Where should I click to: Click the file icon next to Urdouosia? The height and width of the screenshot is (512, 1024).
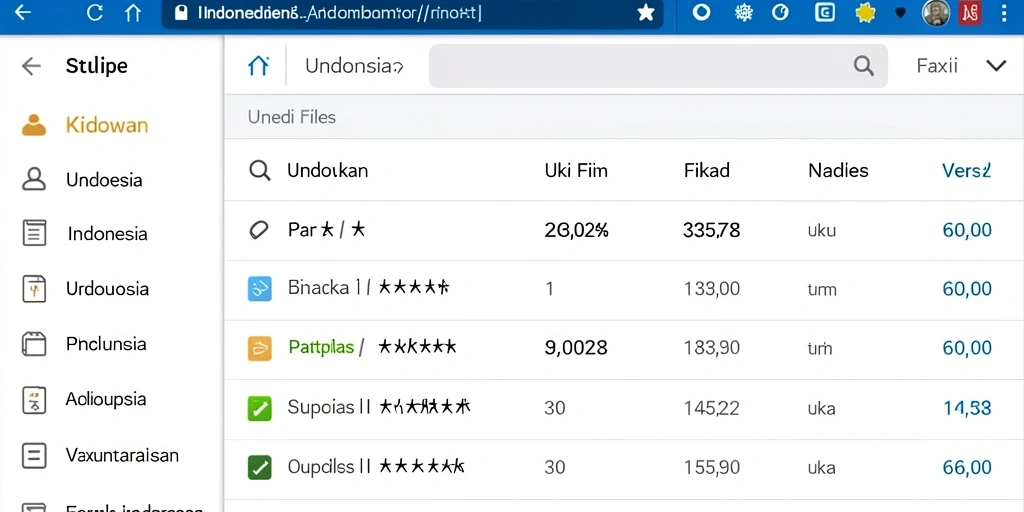click(x=34, y=288)
